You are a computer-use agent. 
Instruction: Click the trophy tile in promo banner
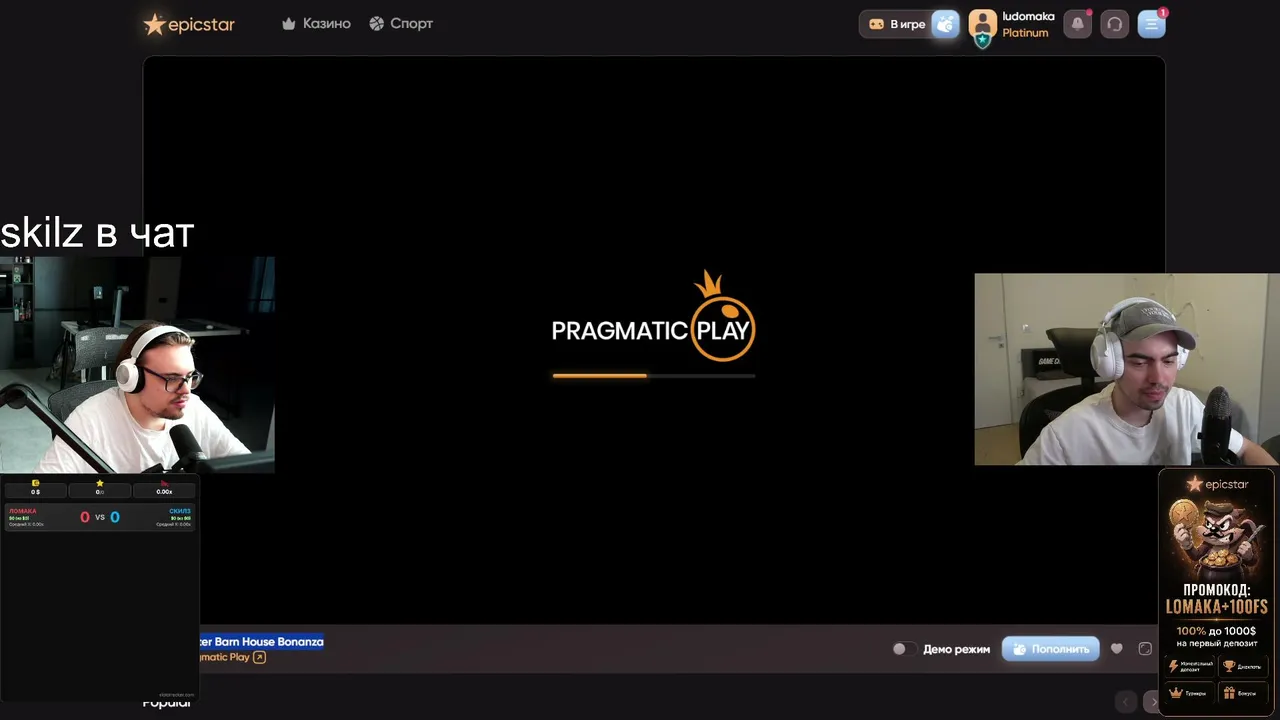tap(1243, 666)
